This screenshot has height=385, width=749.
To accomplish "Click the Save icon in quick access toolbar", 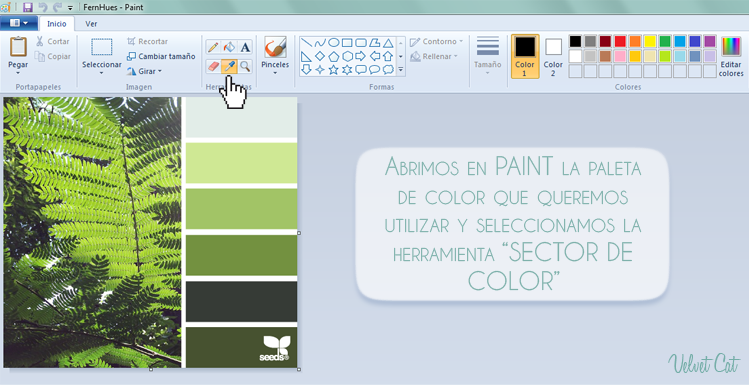I will 28,7.
